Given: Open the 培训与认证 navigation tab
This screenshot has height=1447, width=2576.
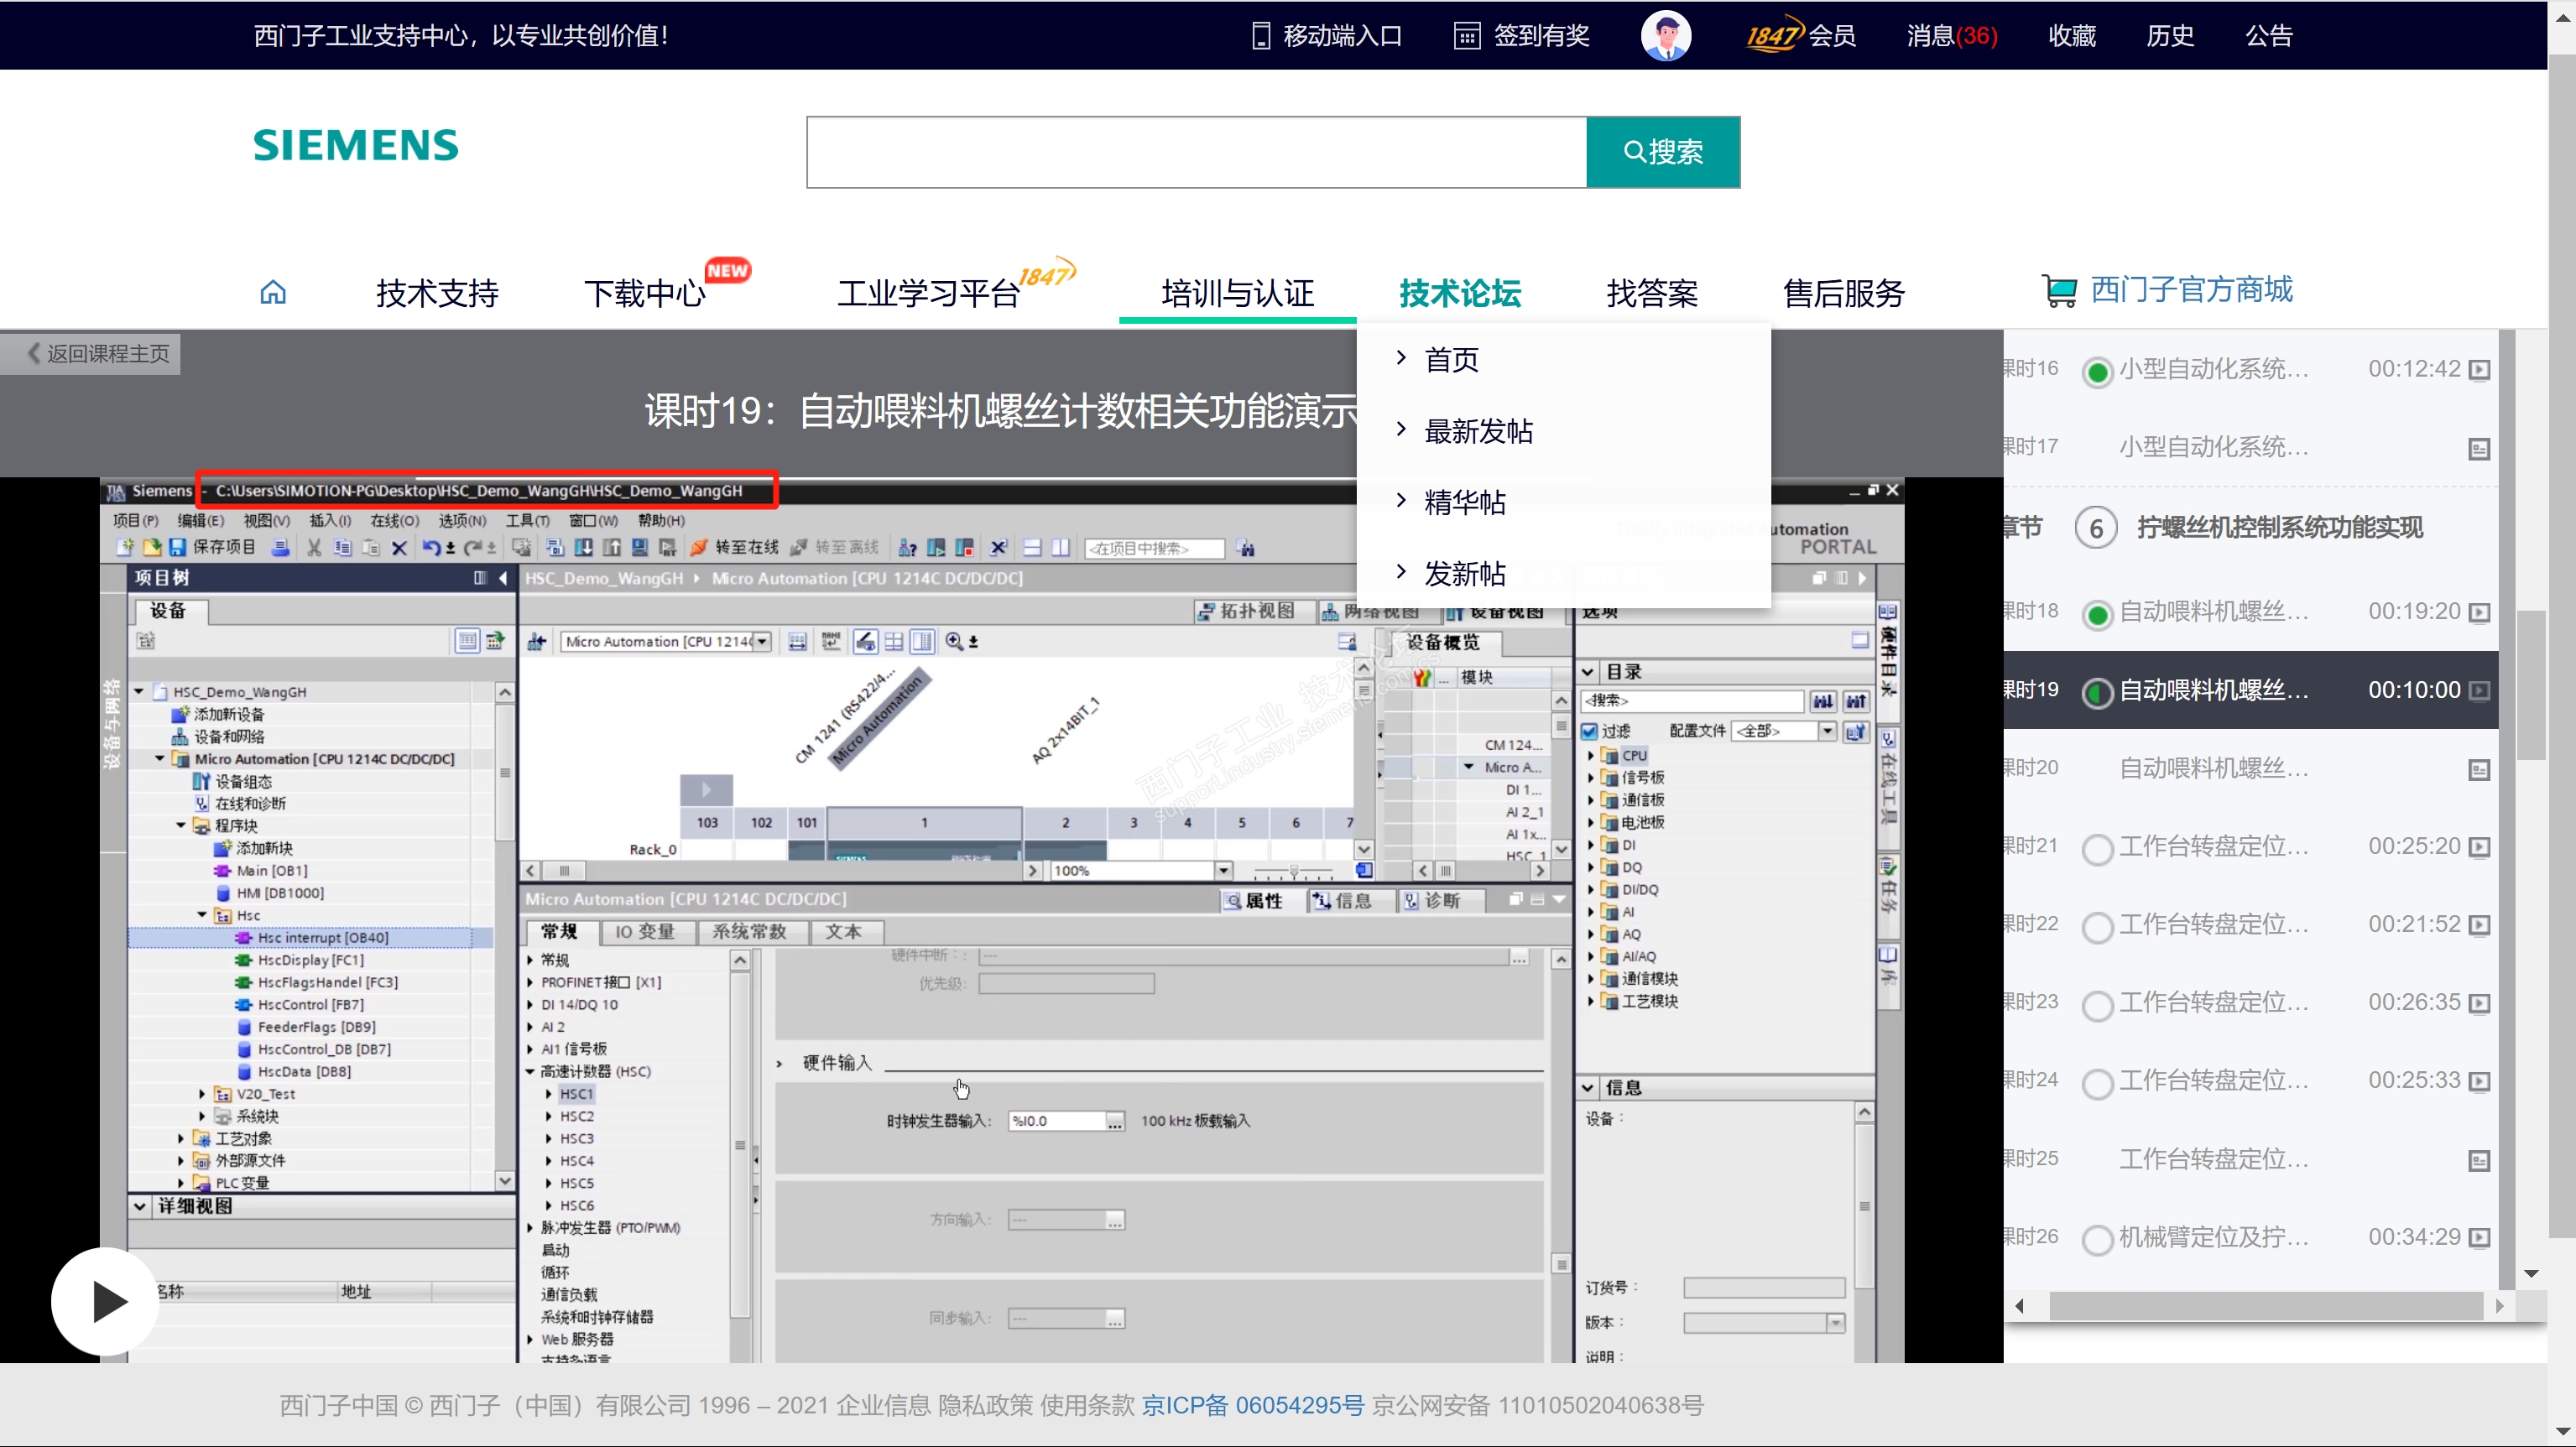Looking at the screenshot, I should 1237,293.
